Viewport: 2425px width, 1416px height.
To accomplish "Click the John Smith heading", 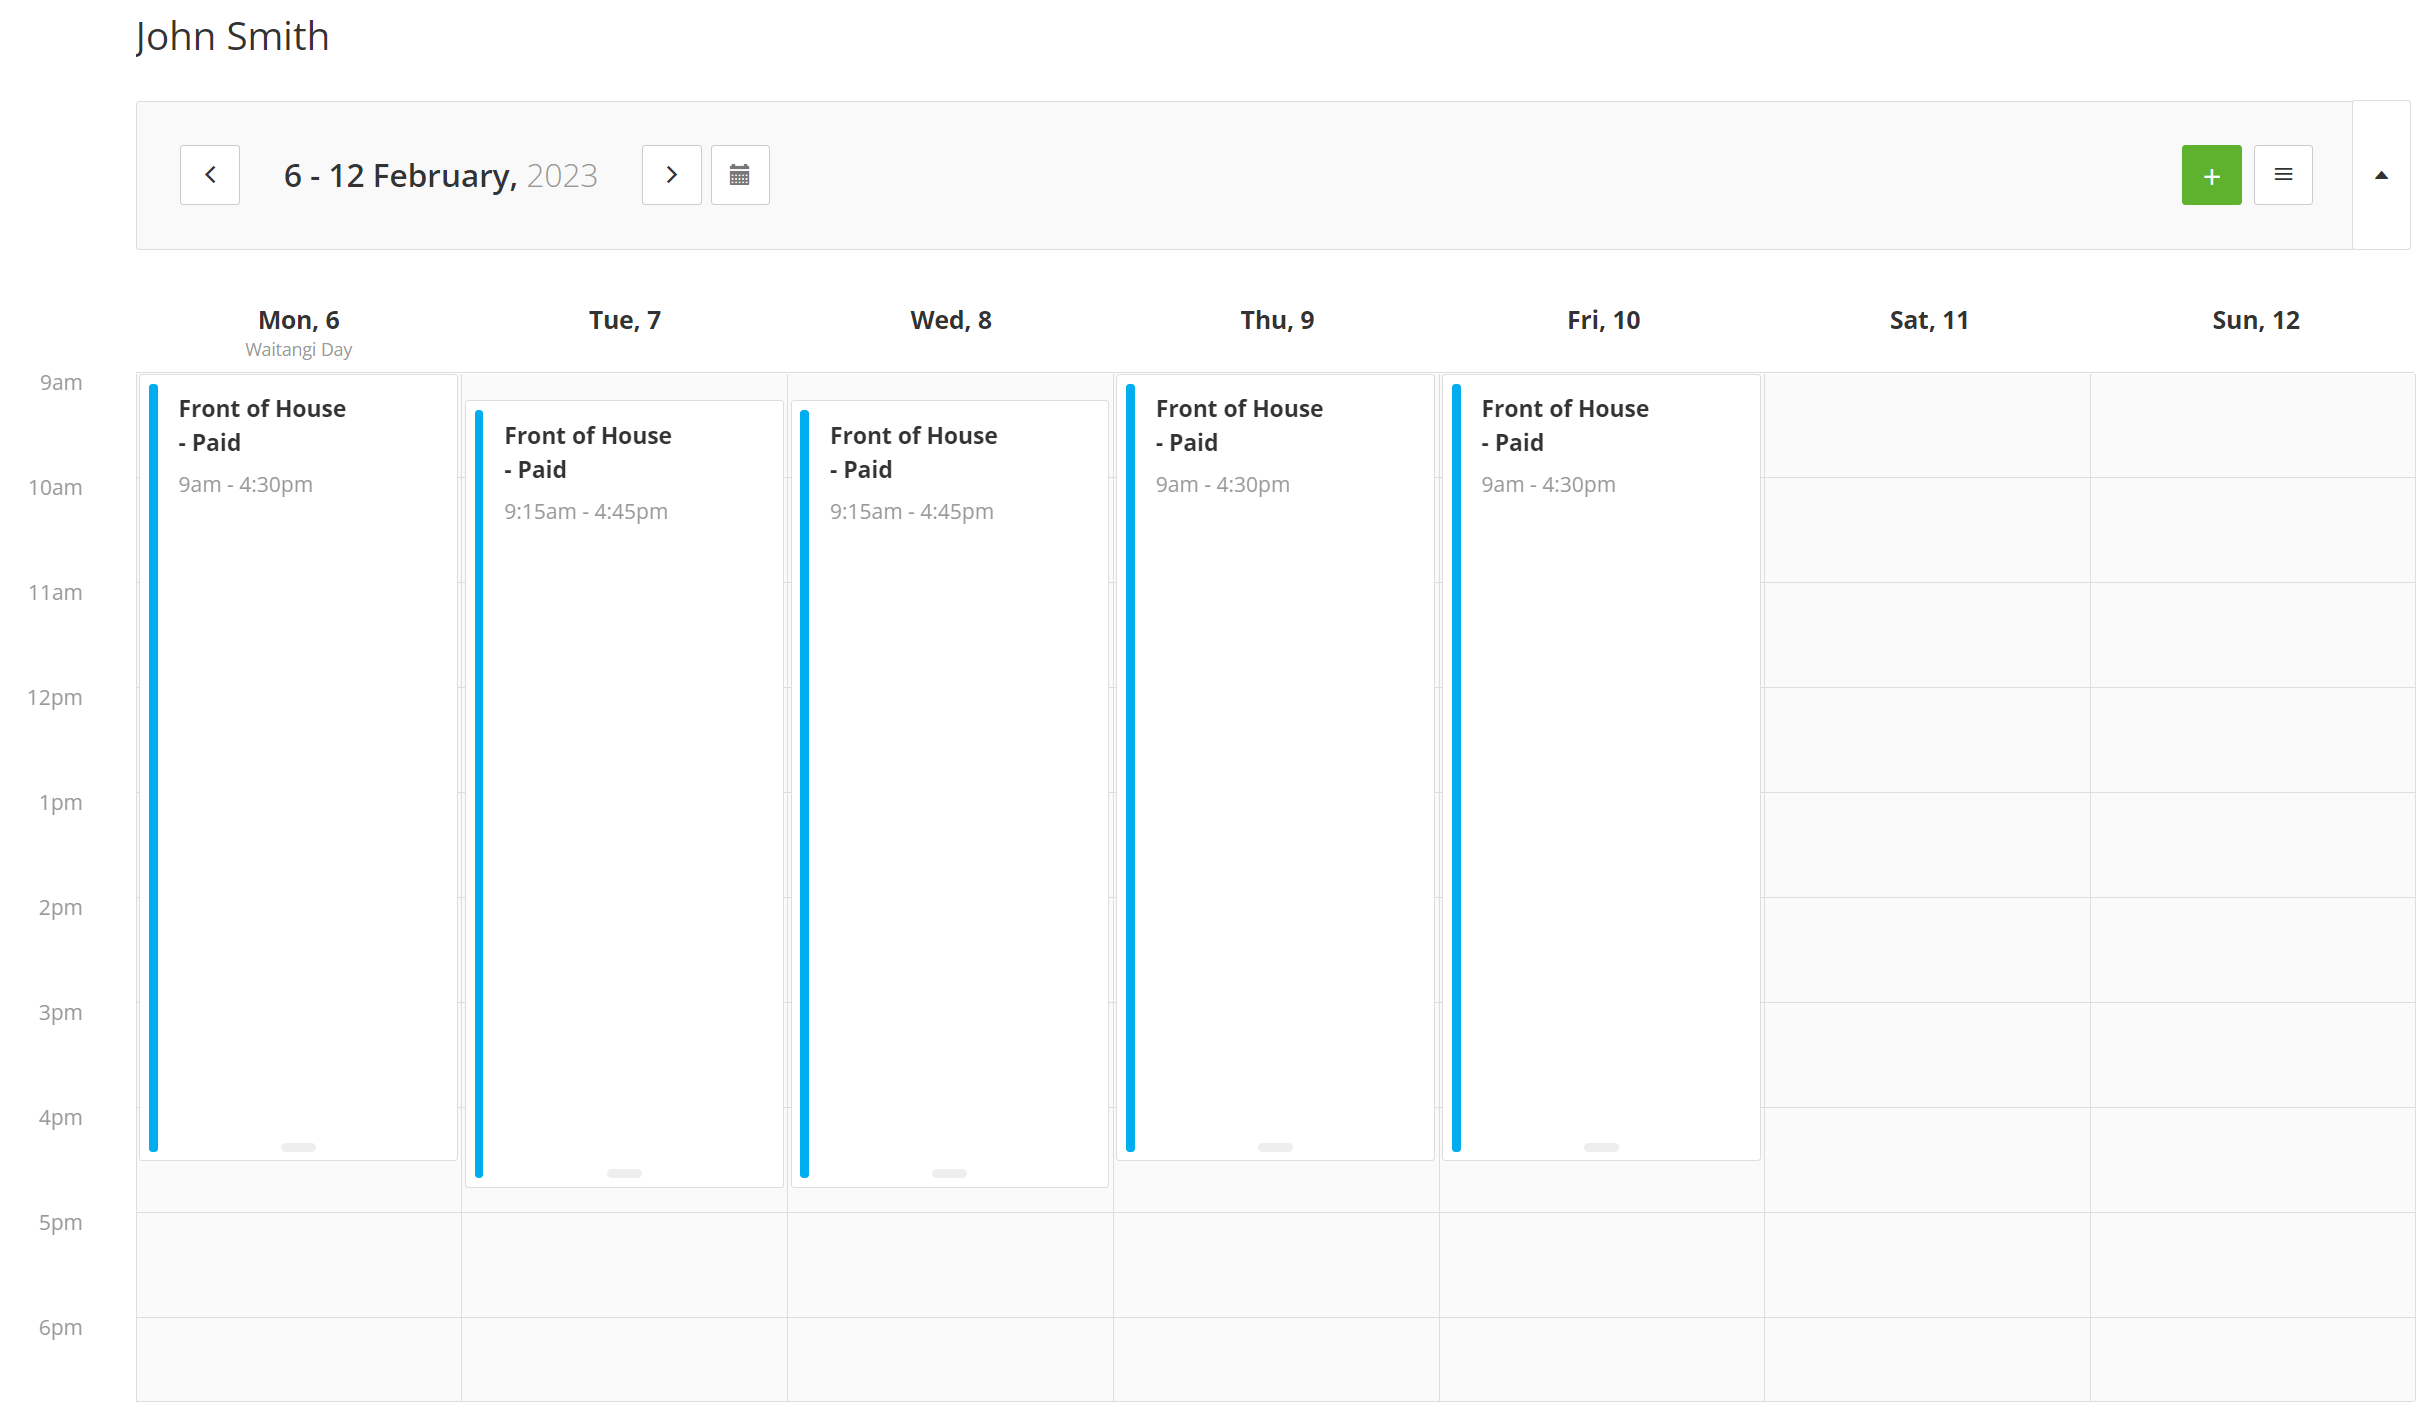I will tap(232, 37).
